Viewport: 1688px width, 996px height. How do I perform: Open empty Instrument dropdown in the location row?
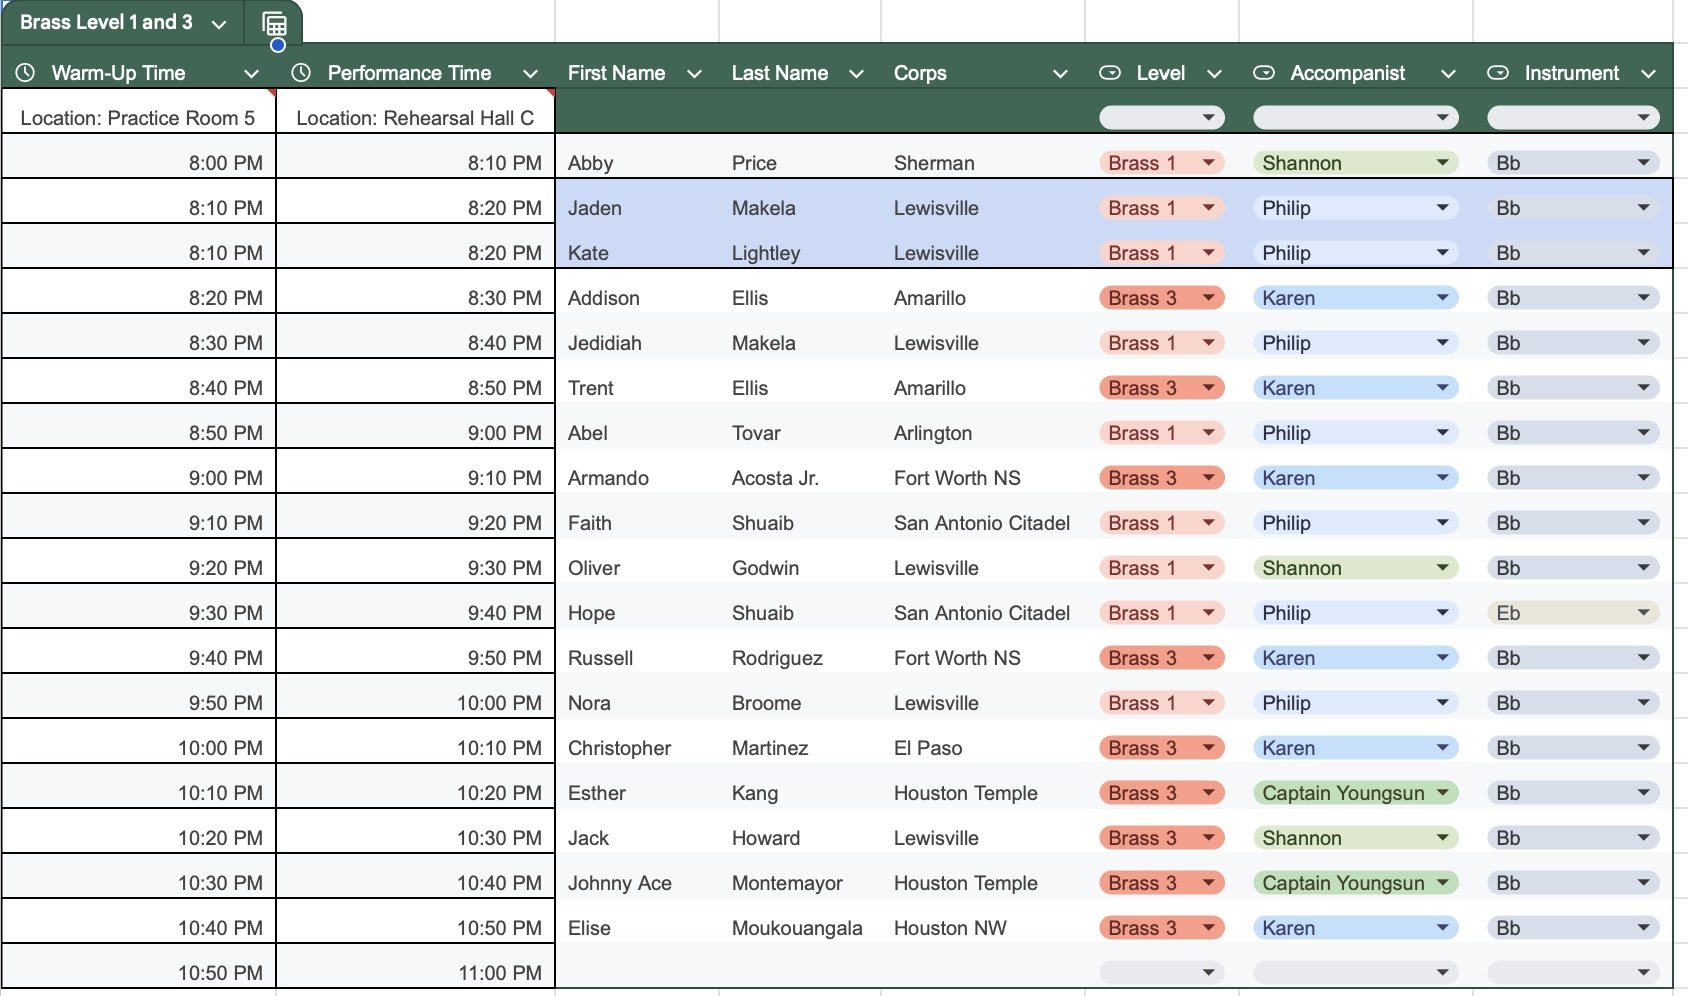pos(1573,118)
